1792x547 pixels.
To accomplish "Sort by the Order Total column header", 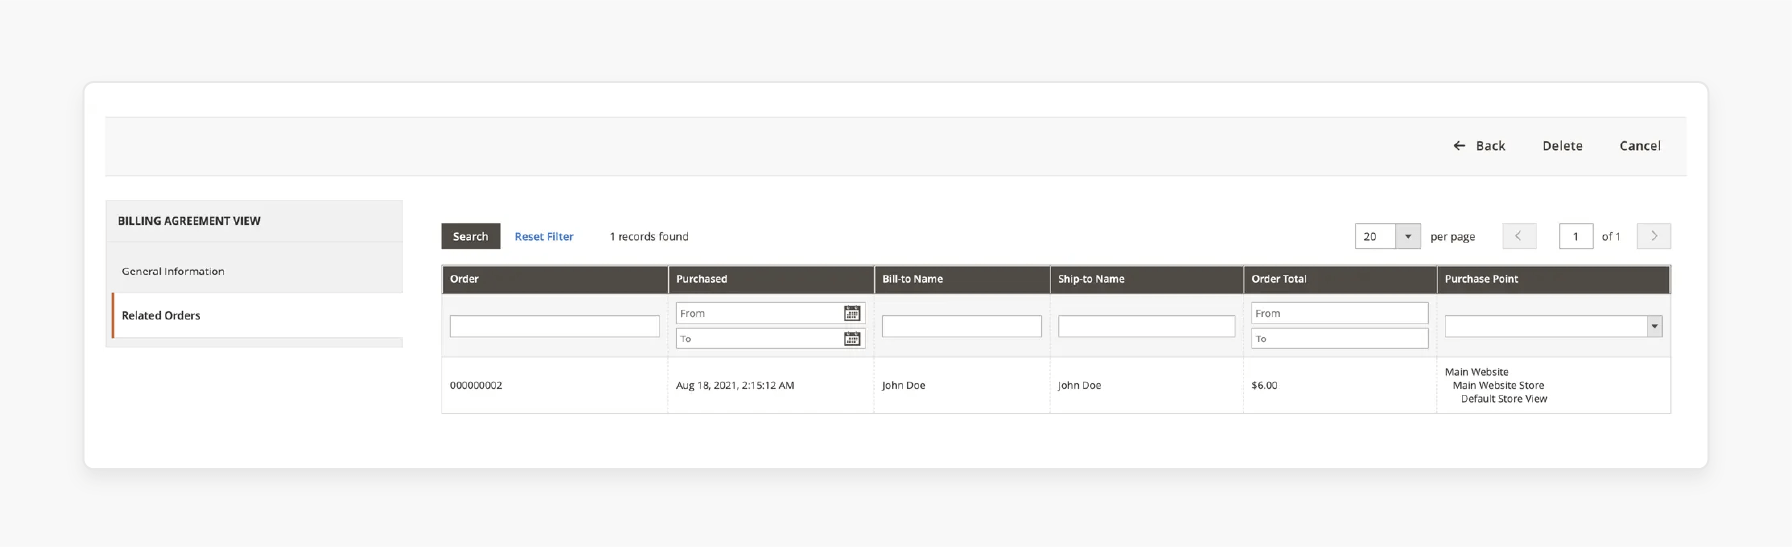I will [1340, 279].
